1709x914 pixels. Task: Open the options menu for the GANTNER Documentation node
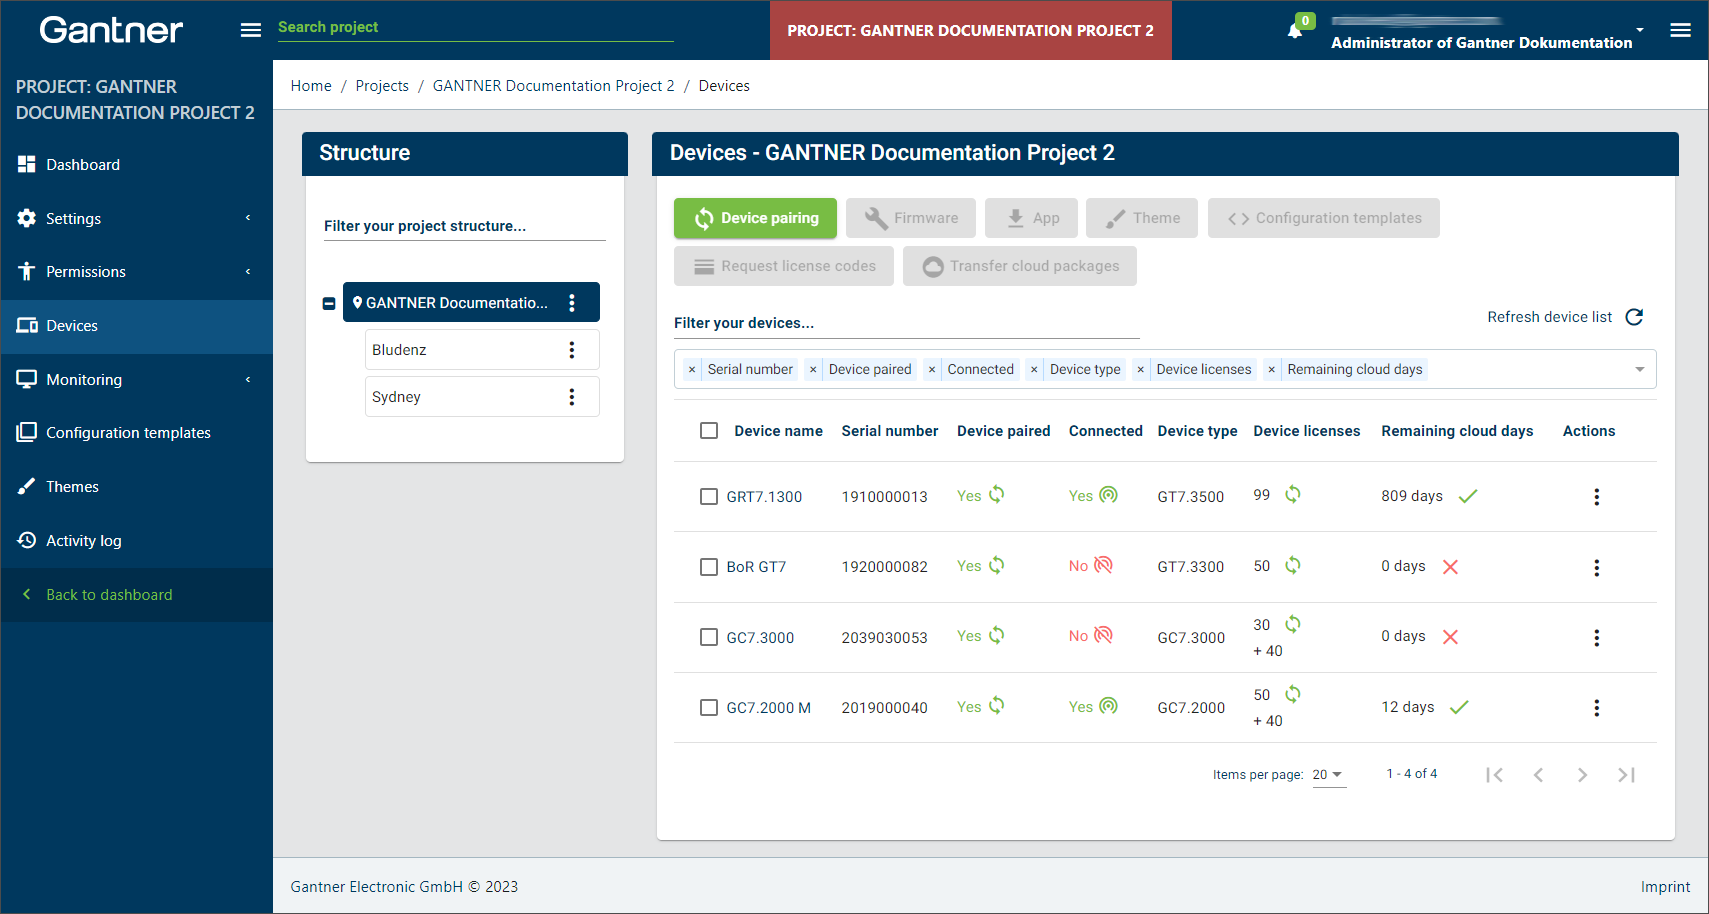pyautogui.click(x=572, y=303)
